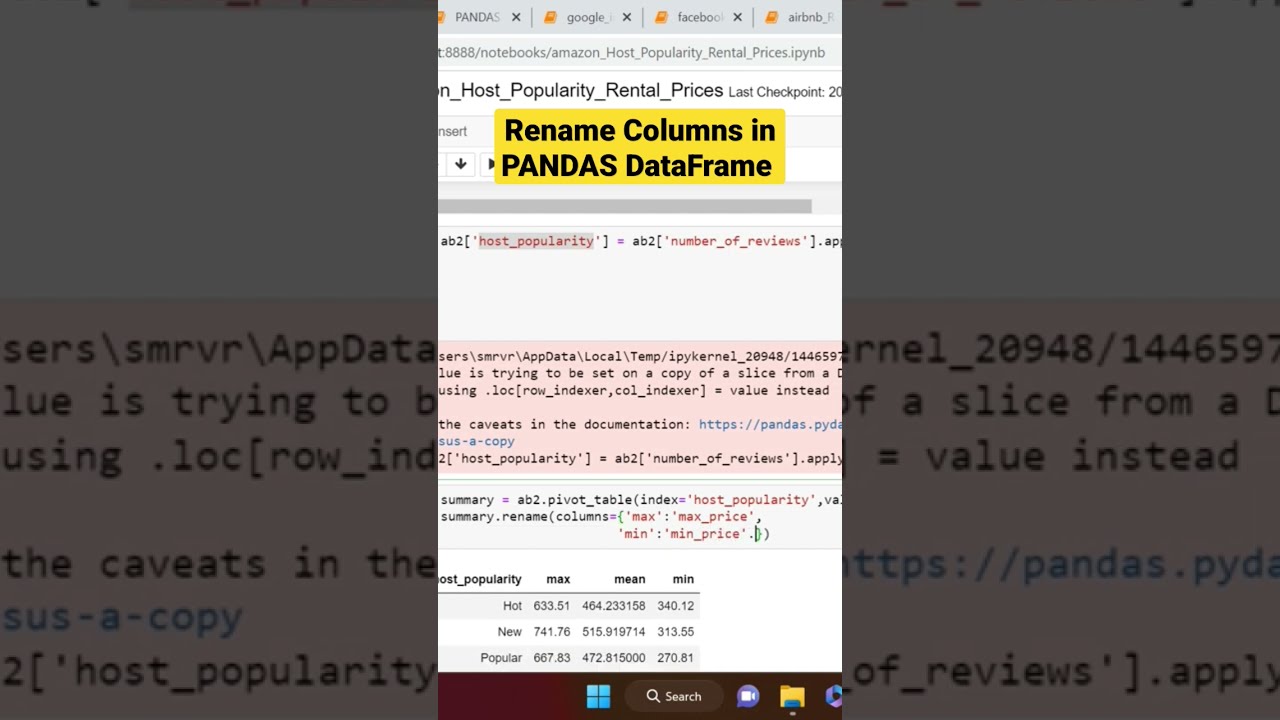
Task: Click the 741.76 table cell
Action: pos(552,632)
